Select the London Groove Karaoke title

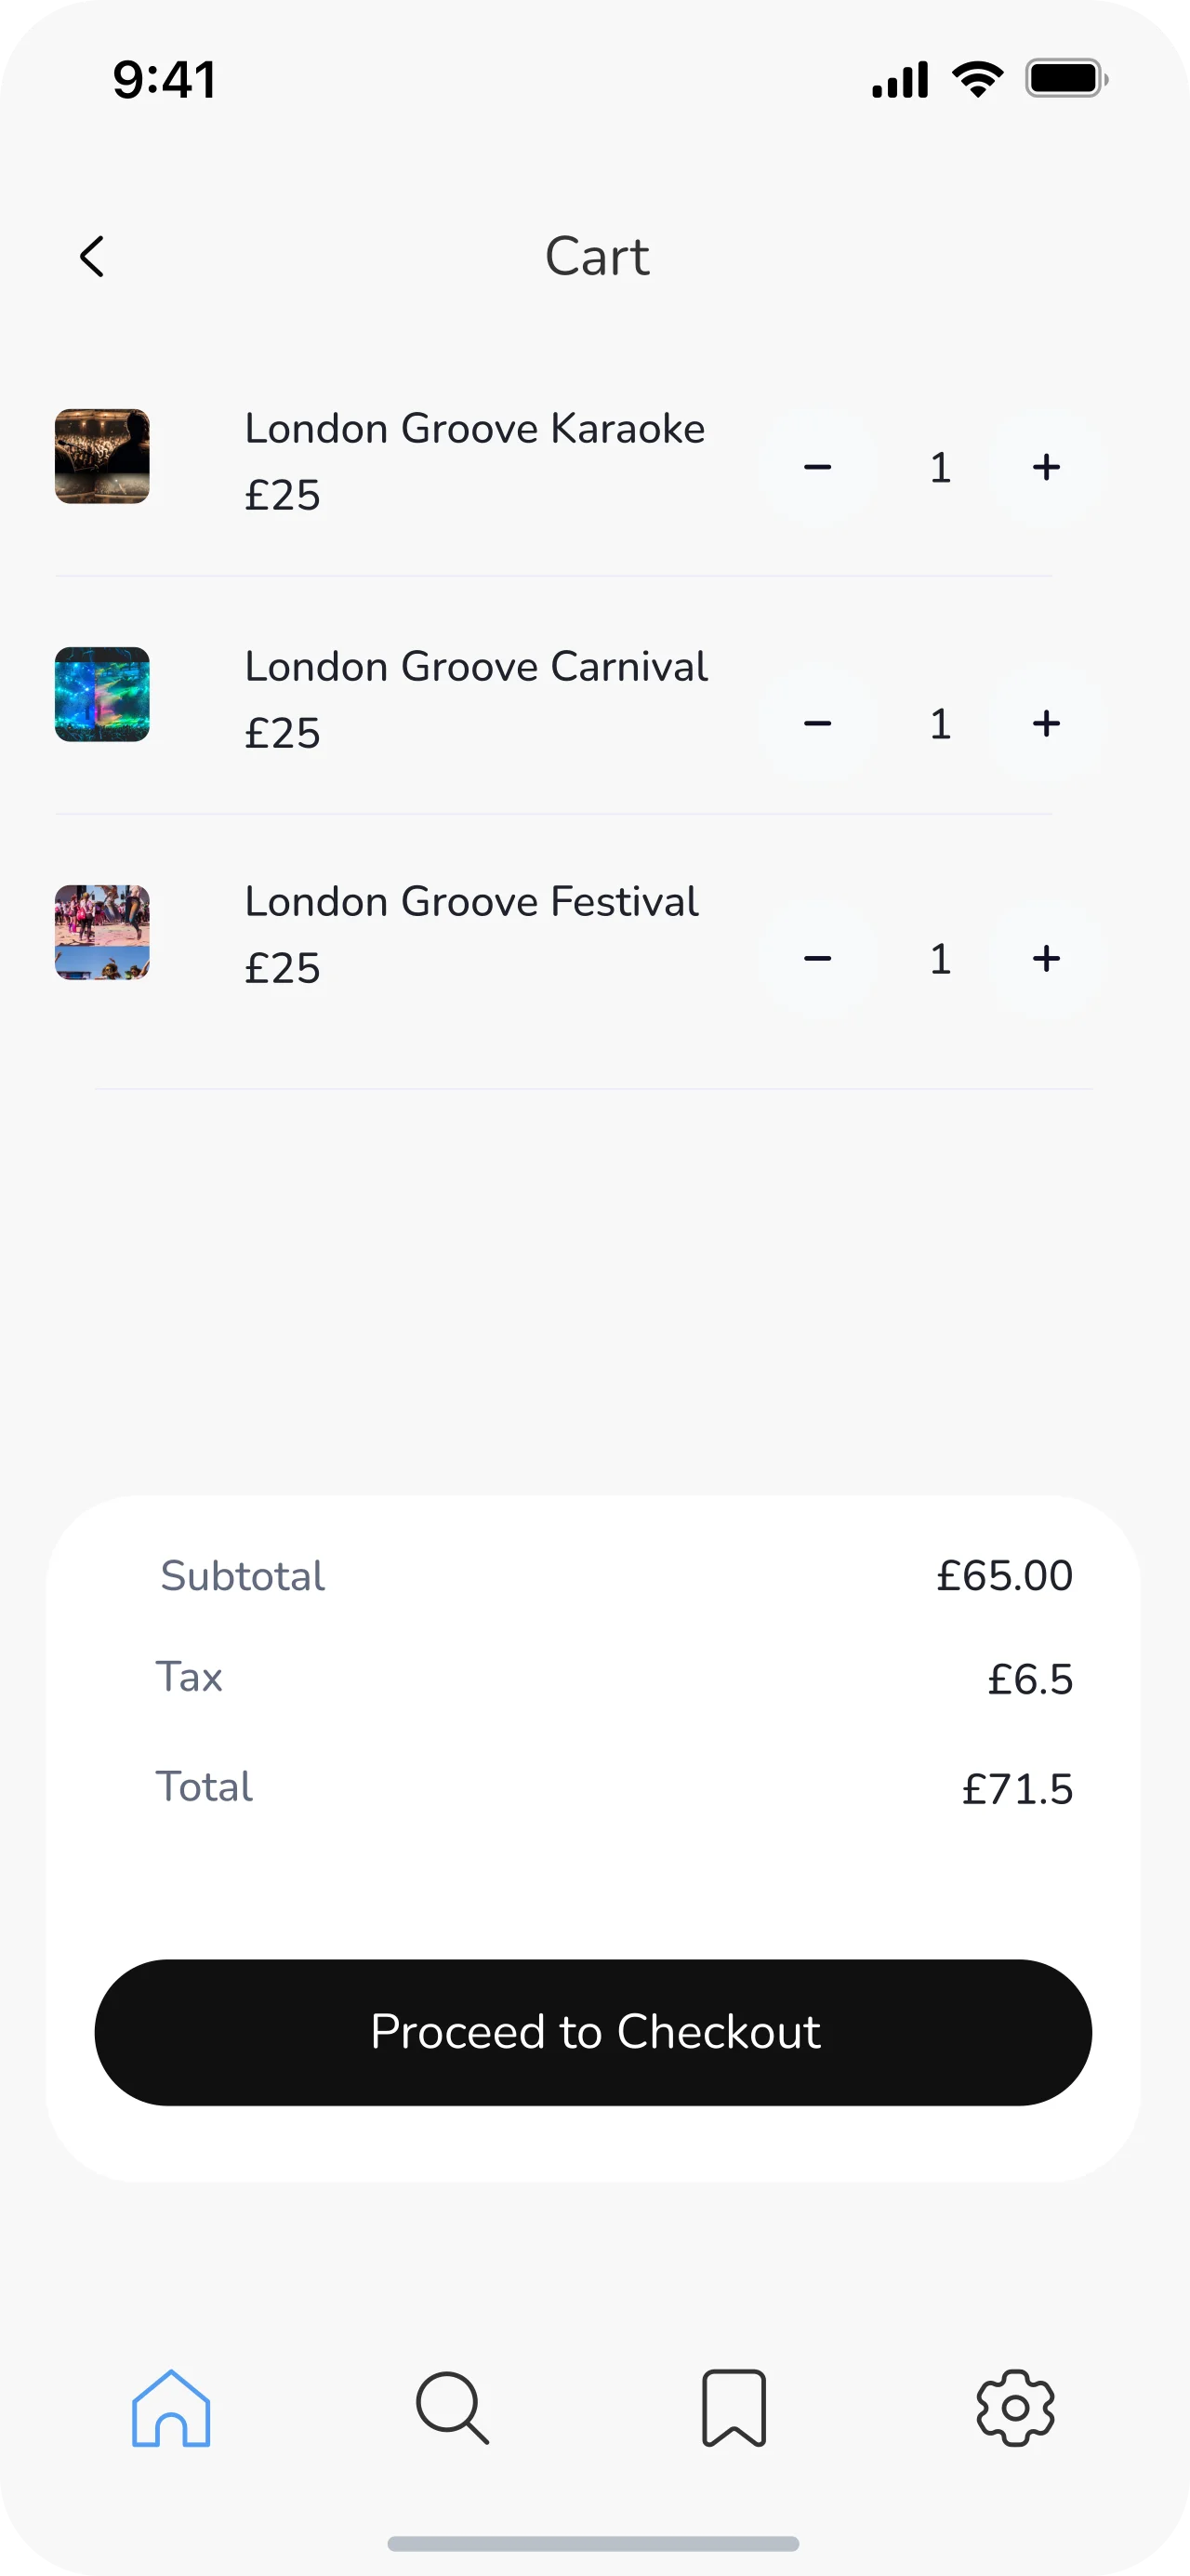[x=475, y=429]
